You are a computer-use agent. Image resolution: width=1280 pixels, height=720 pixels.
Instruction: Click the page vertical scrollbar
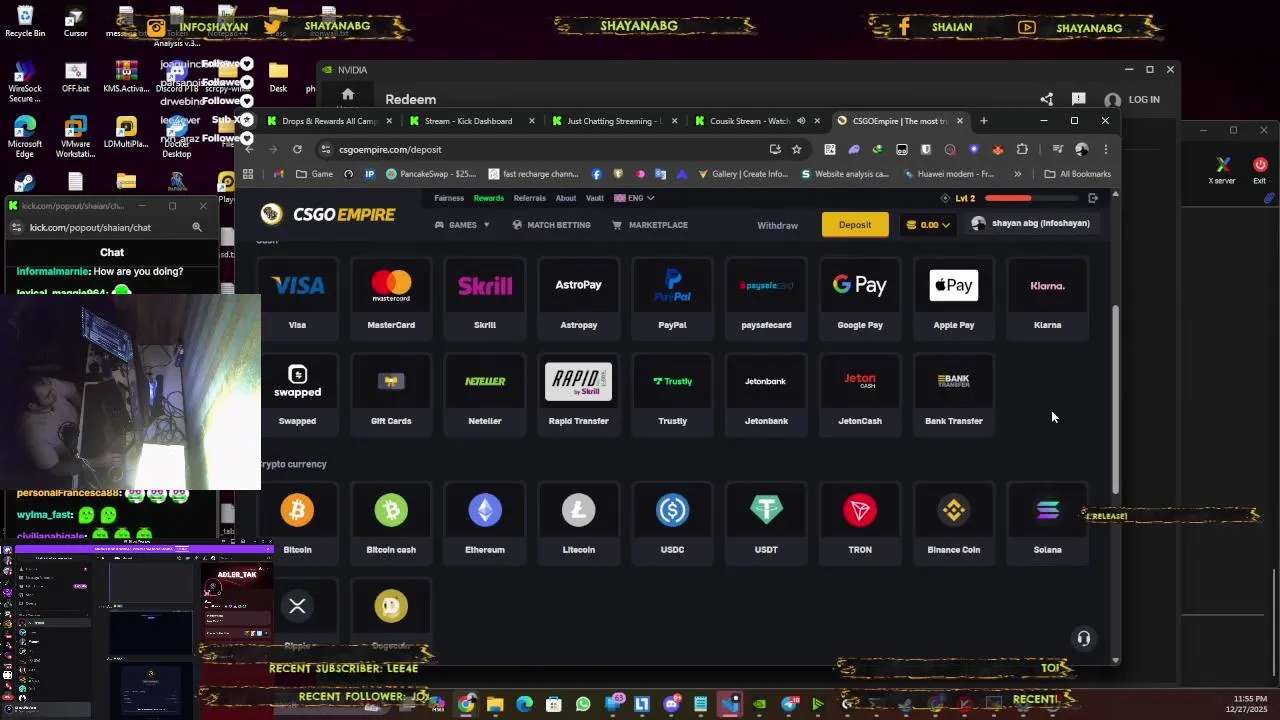coord(1116,399)
